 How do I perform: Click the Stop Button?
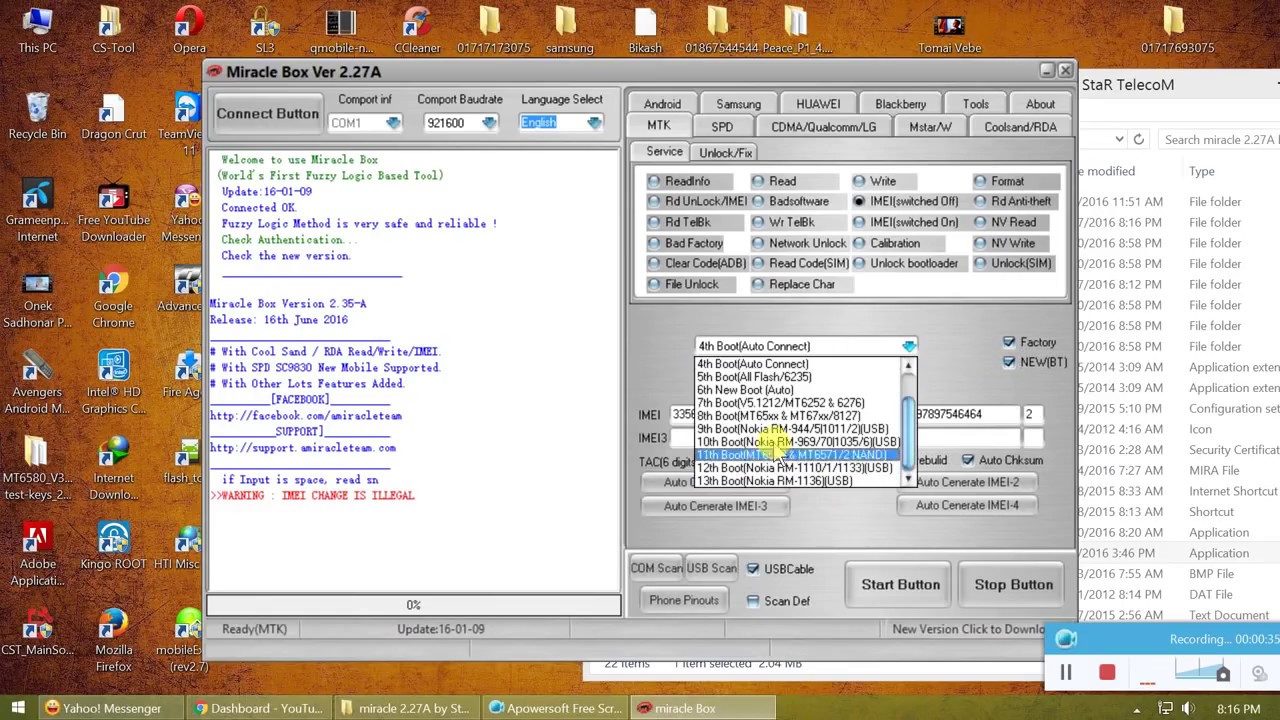point(1014,584)
